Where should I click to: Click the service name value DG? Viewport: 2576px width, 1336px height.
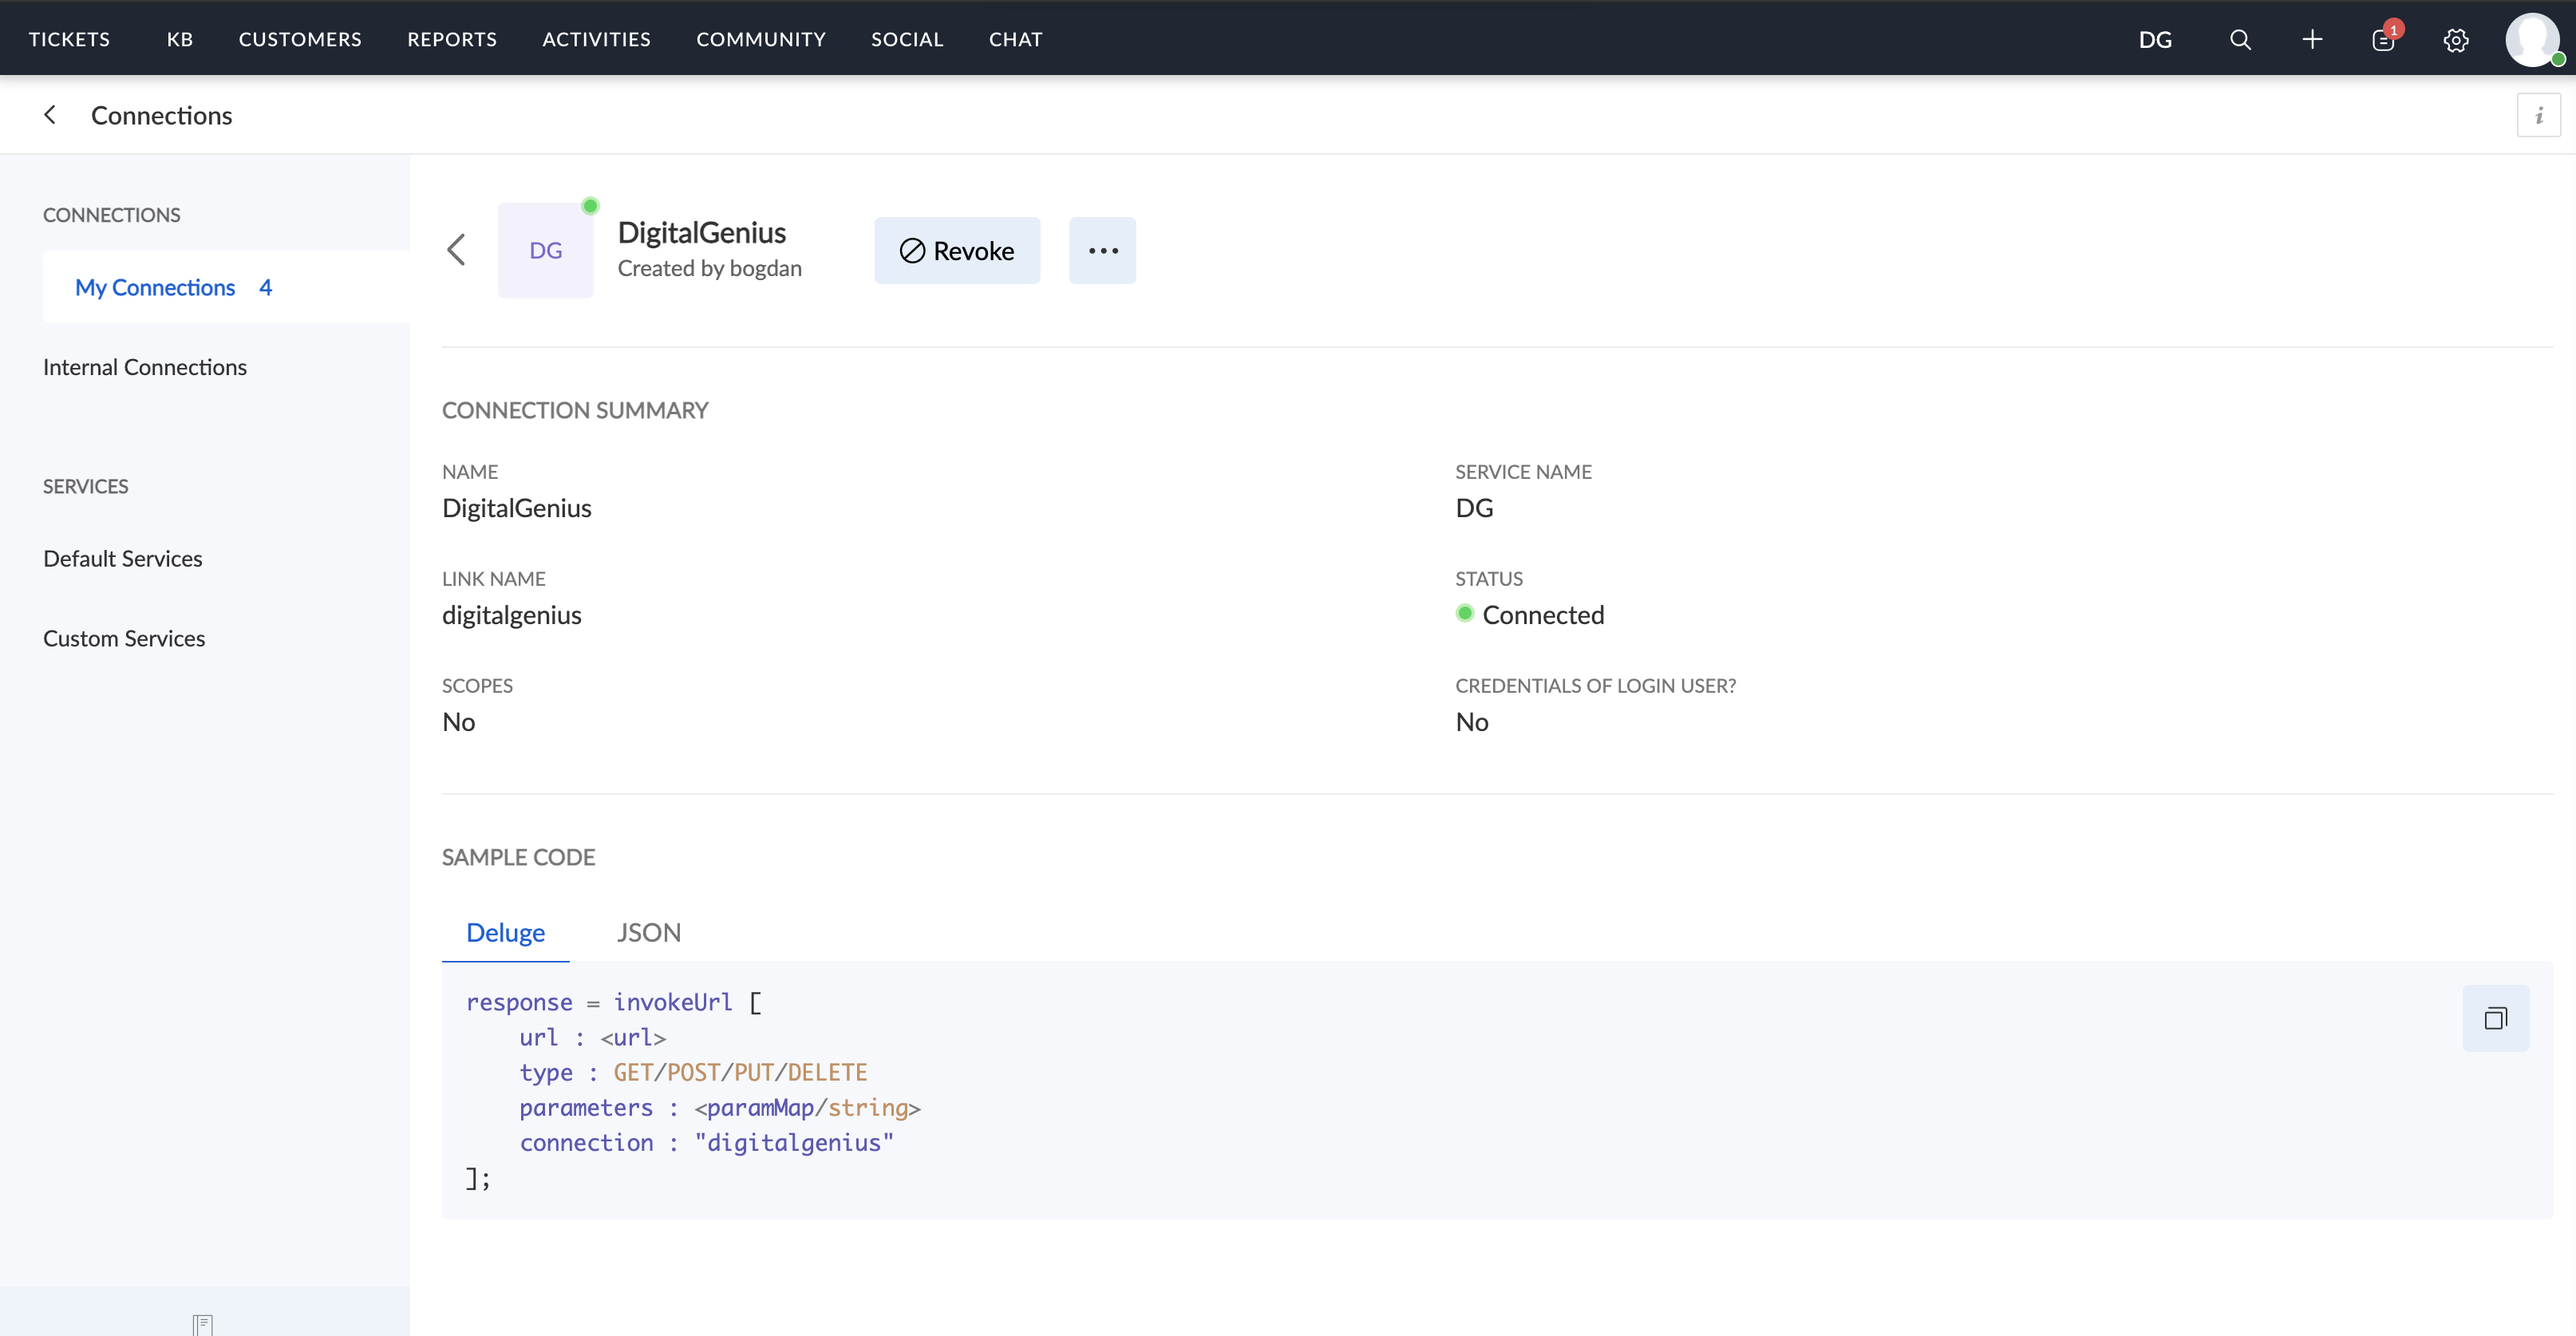(1474, 507)
